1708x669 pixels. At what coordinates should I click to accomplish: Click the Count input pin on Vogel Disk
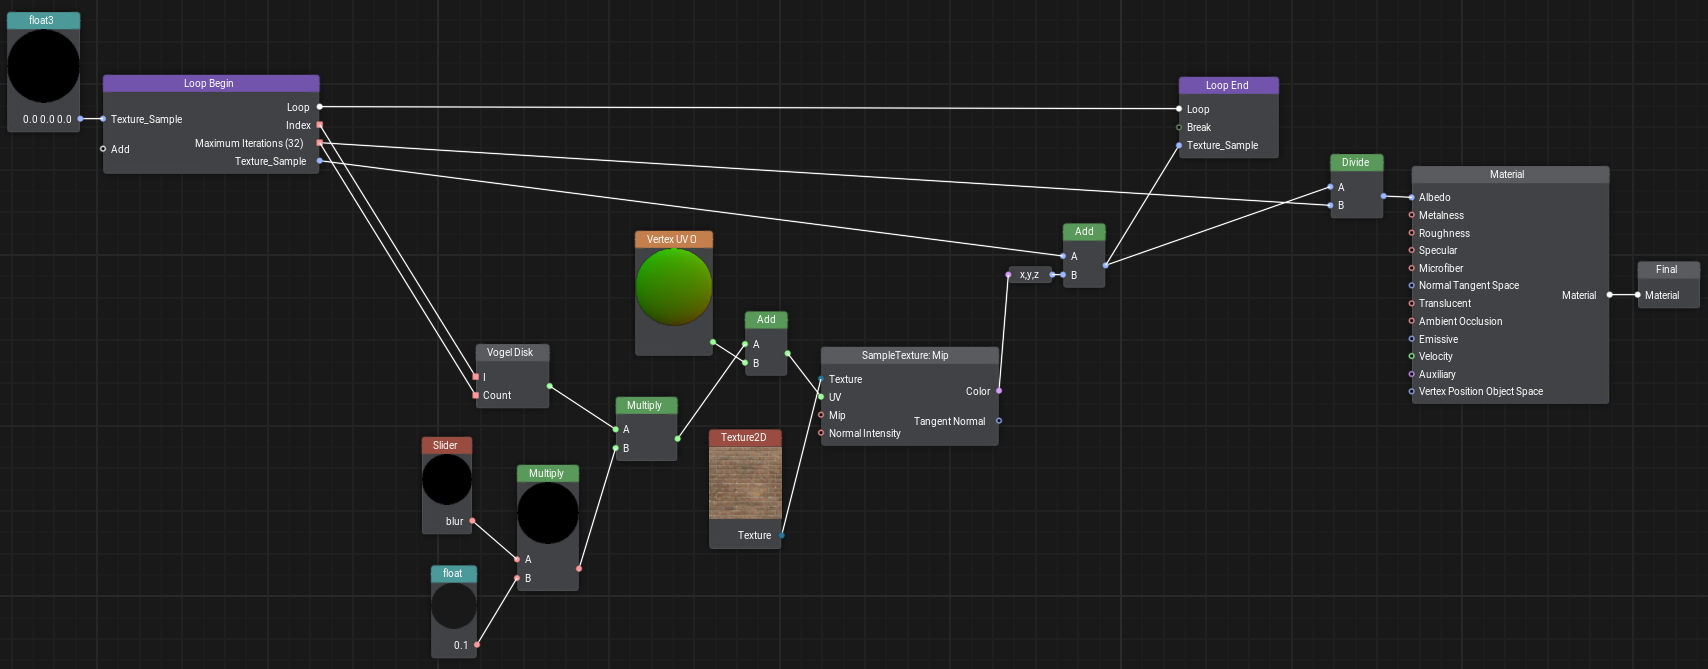pyautogui.click(x=476, y=395)
